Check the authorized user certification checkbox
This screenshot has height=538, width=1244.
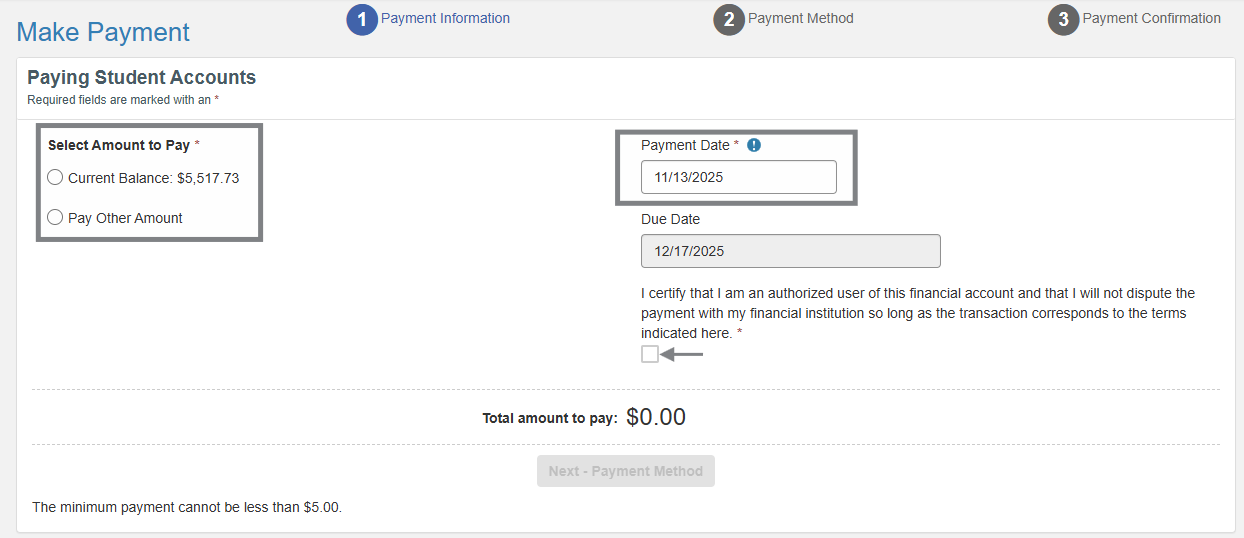650,354
